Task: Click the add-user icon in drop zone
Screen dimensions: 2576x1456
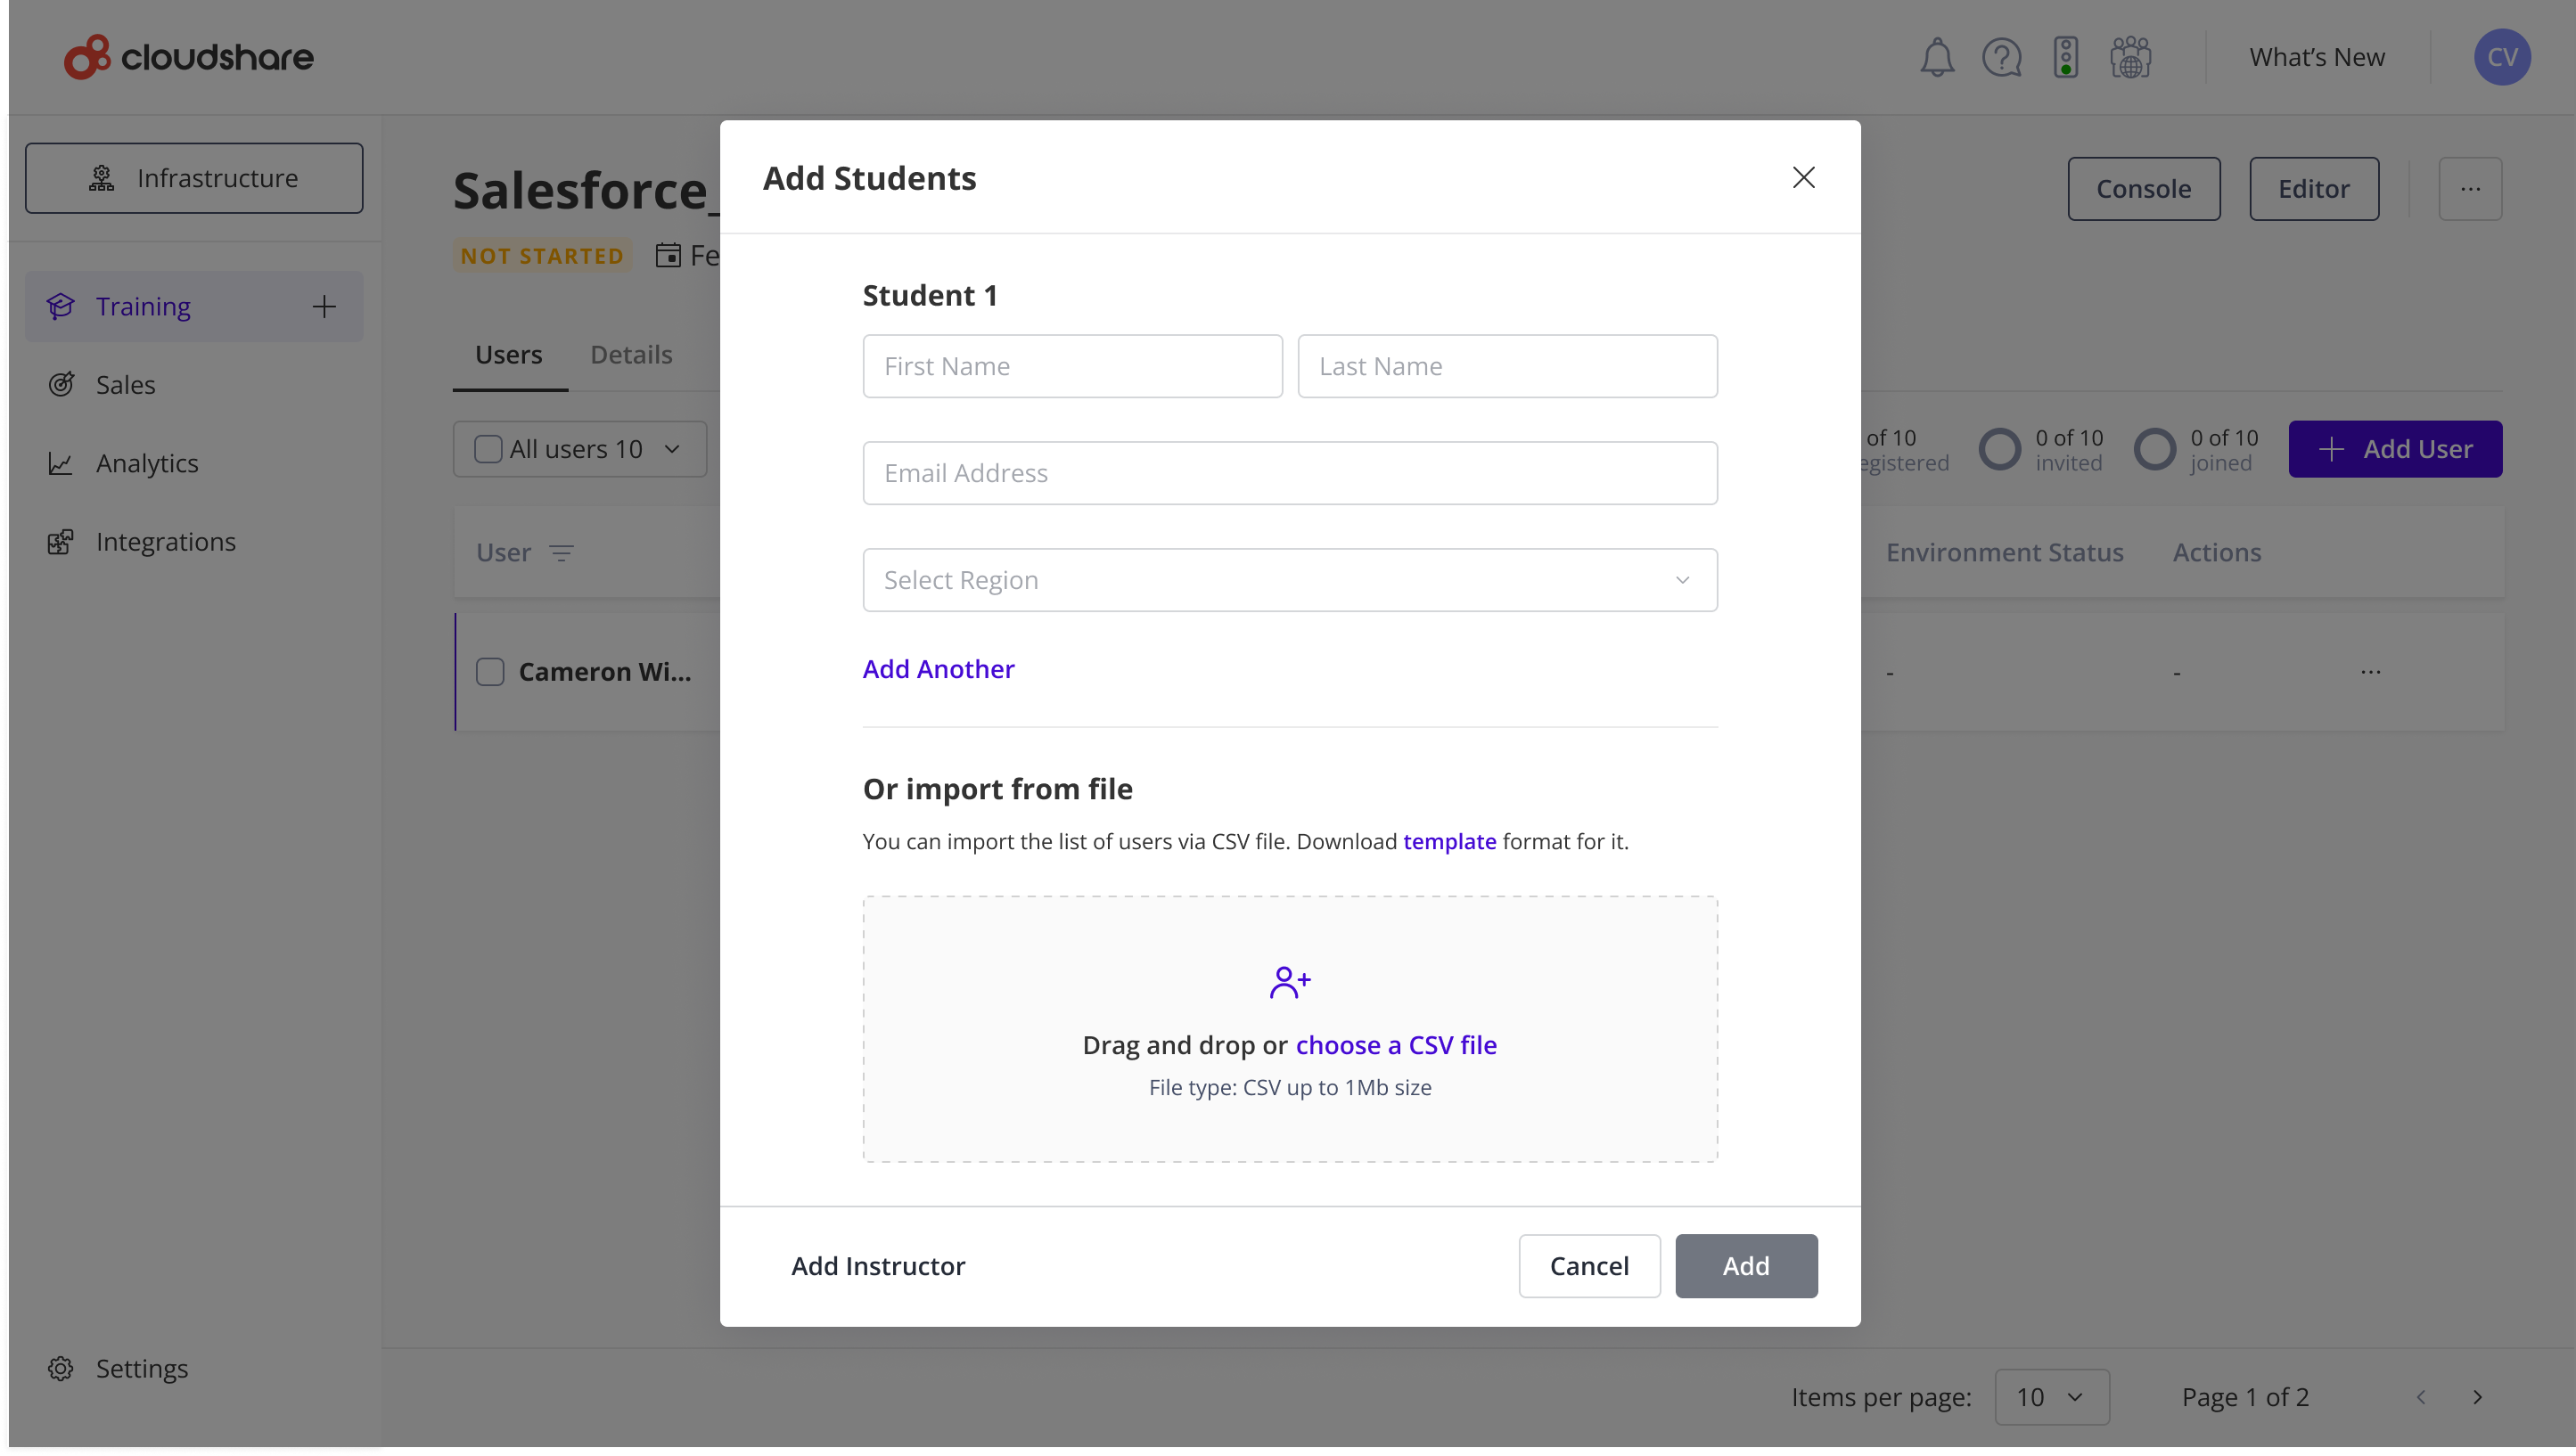Action: pos(1290,982)
